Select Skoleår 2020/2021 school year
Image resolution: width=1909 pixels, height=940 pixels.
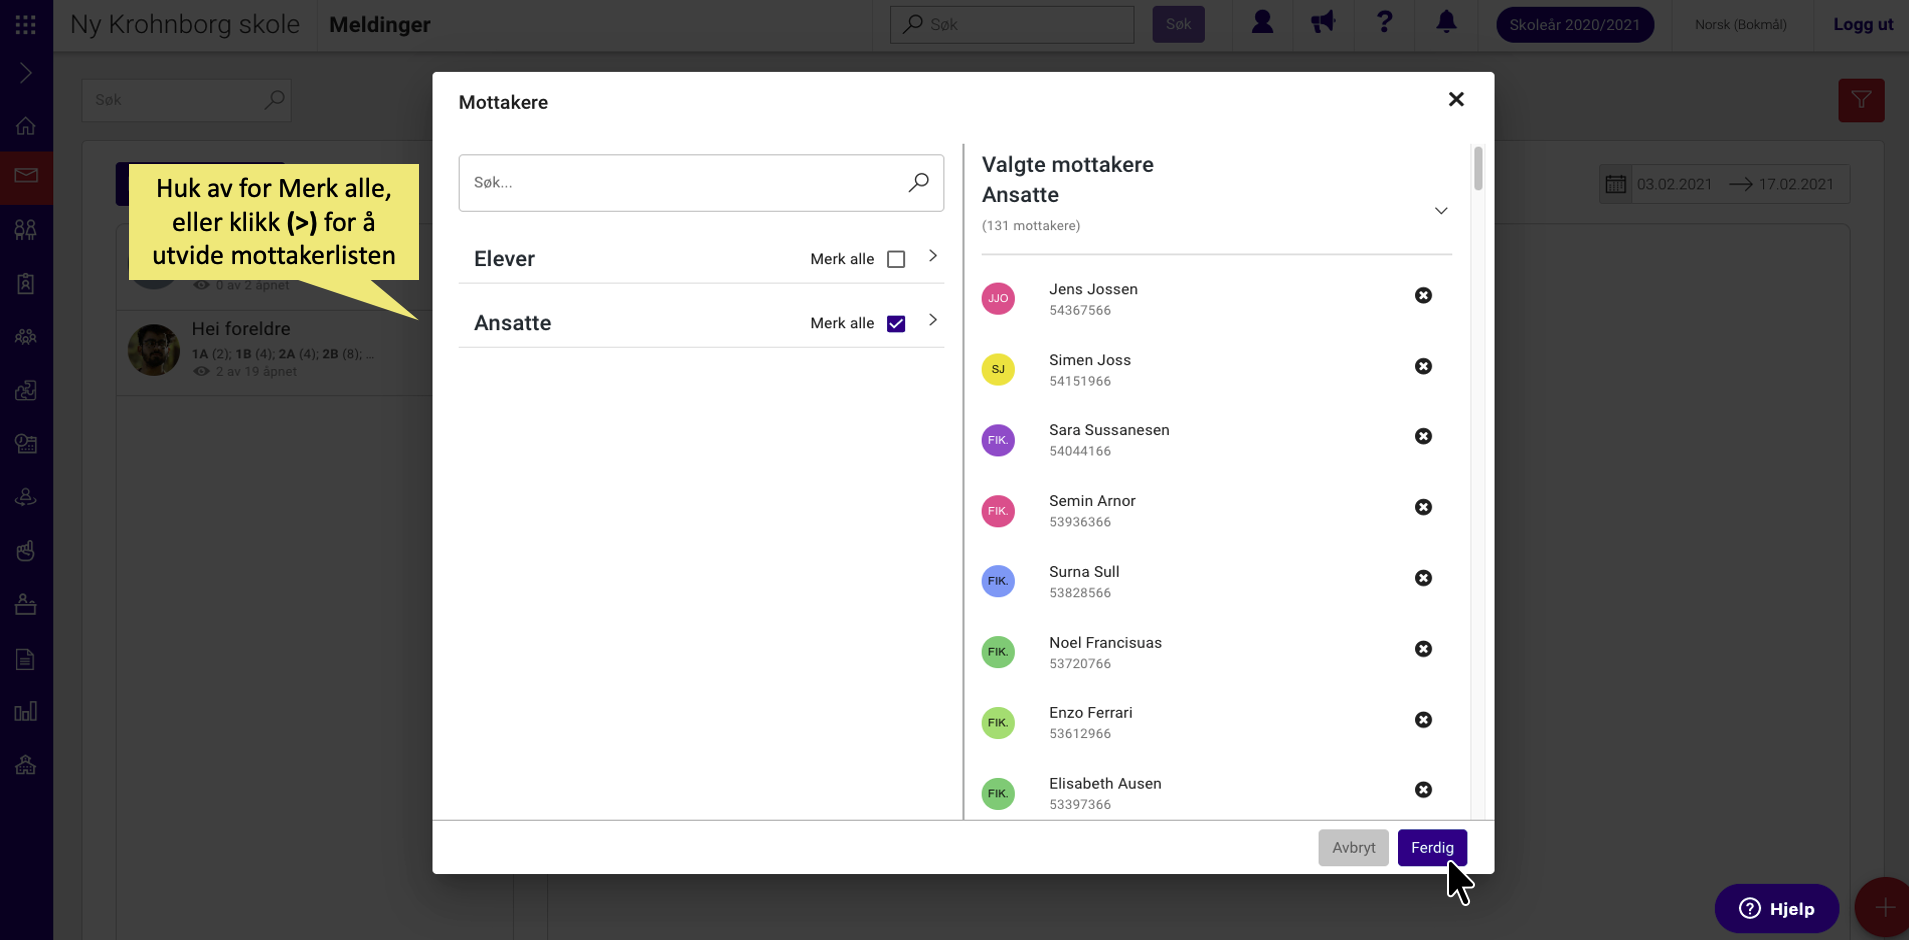pyautogui.click(x=1574, y=24)
